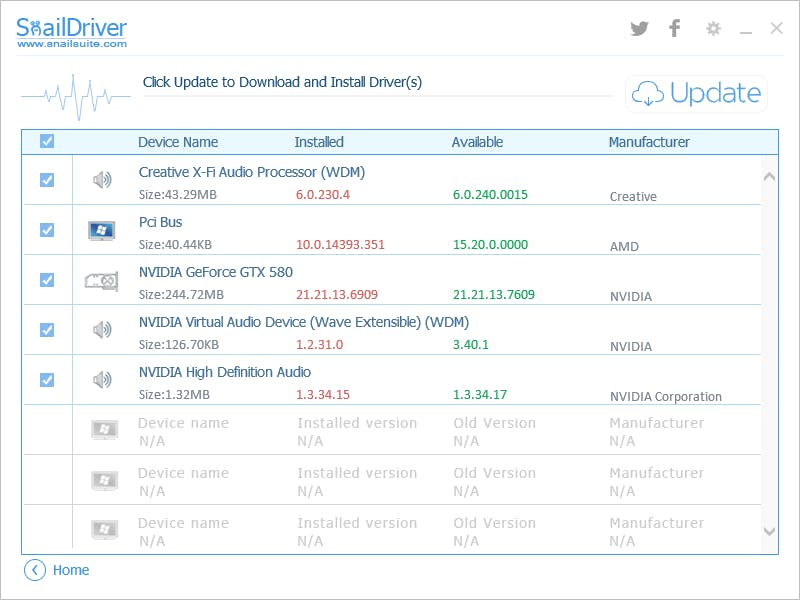Click installed version 10.0.14393.351
The width and height of the screenshot is (800, 600).
[x=340, y=244]
